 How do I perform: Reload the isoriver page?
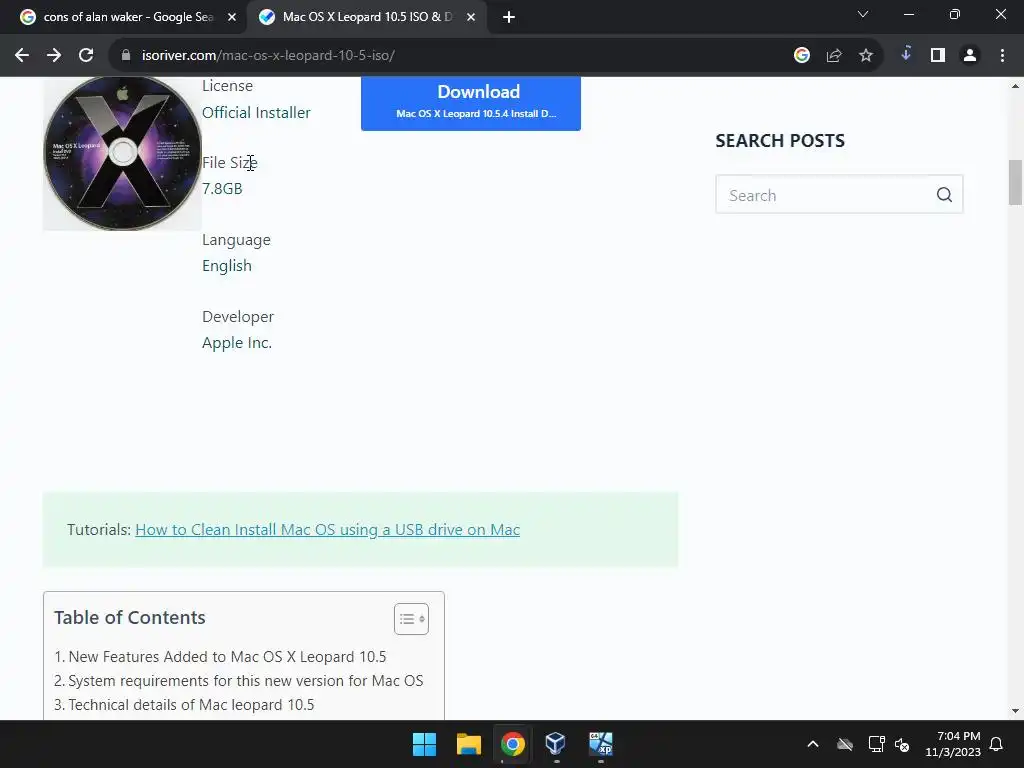(x=86, y=56)
